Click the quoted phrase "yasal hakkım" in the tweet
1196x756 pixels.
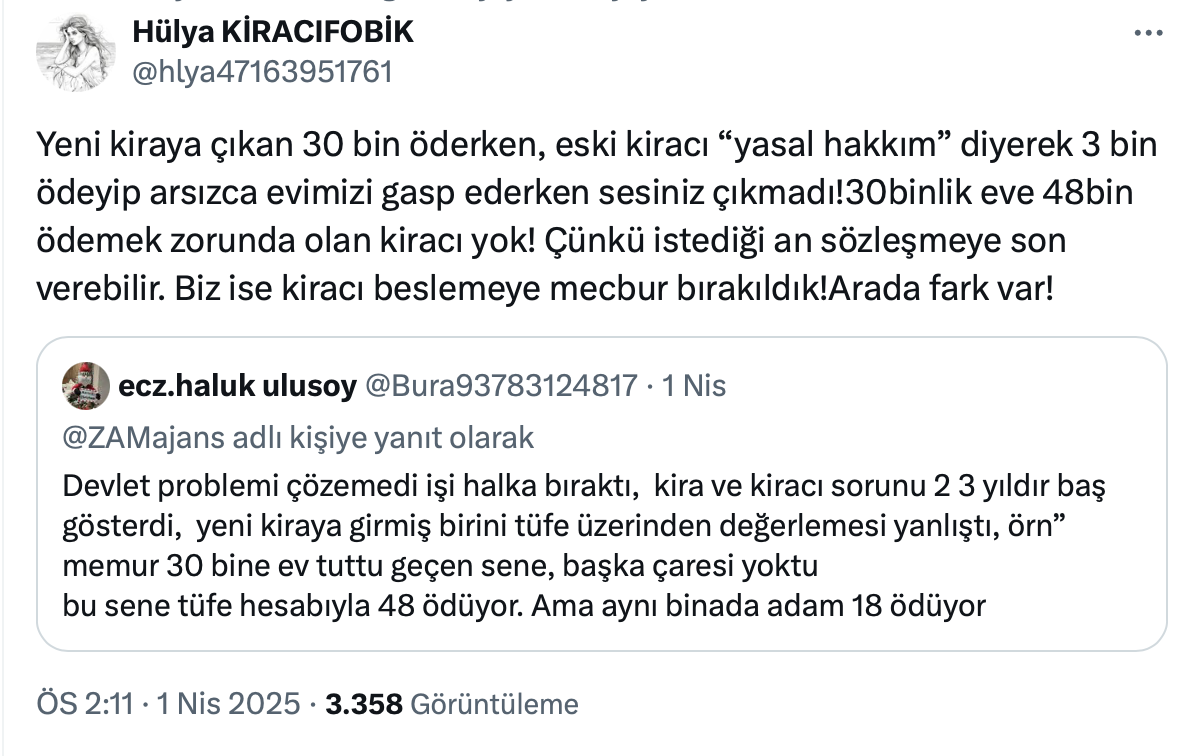[x=835, y=146]
